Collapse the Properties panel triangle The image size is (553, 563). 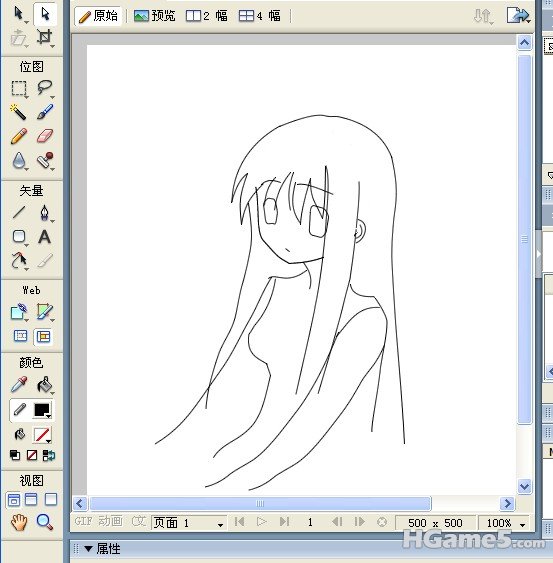point(88,549)
